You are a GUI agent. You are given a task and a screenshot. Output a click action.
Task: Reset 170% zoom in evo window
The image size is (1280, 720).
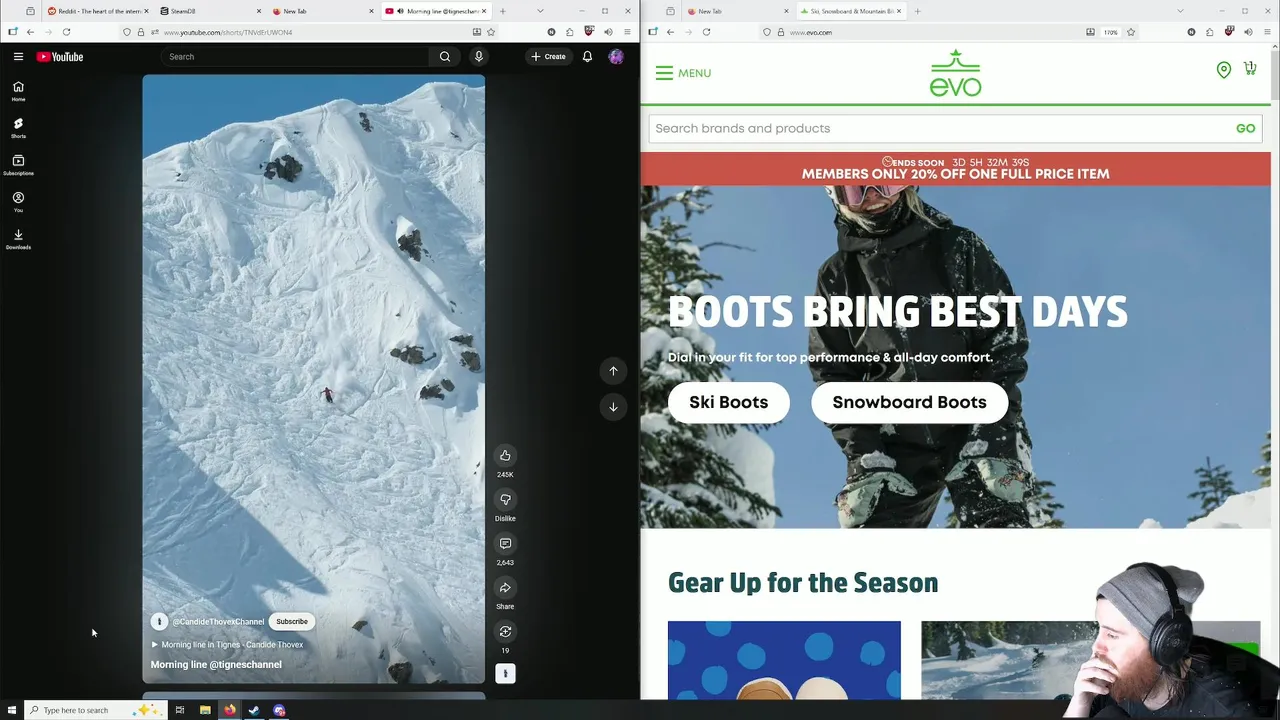point(1111,32)
